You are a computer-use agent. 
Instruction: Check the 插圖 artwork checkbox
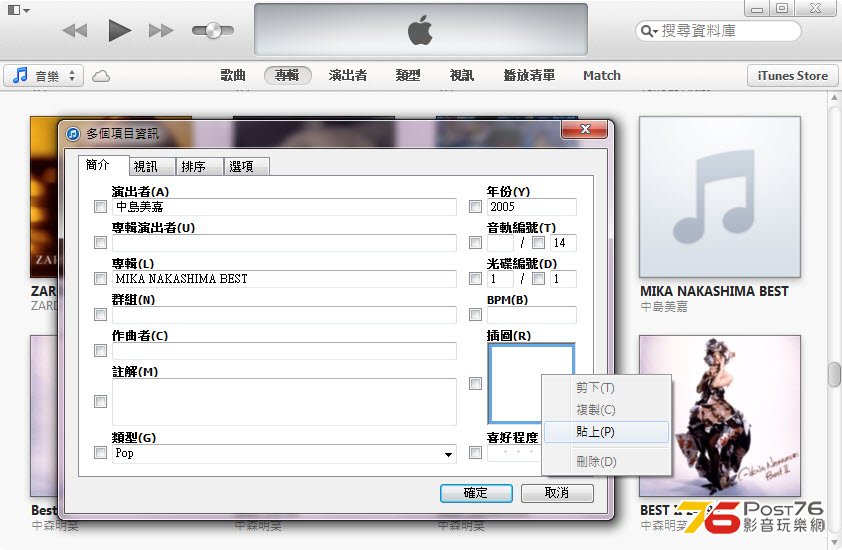tap(475, 383)
